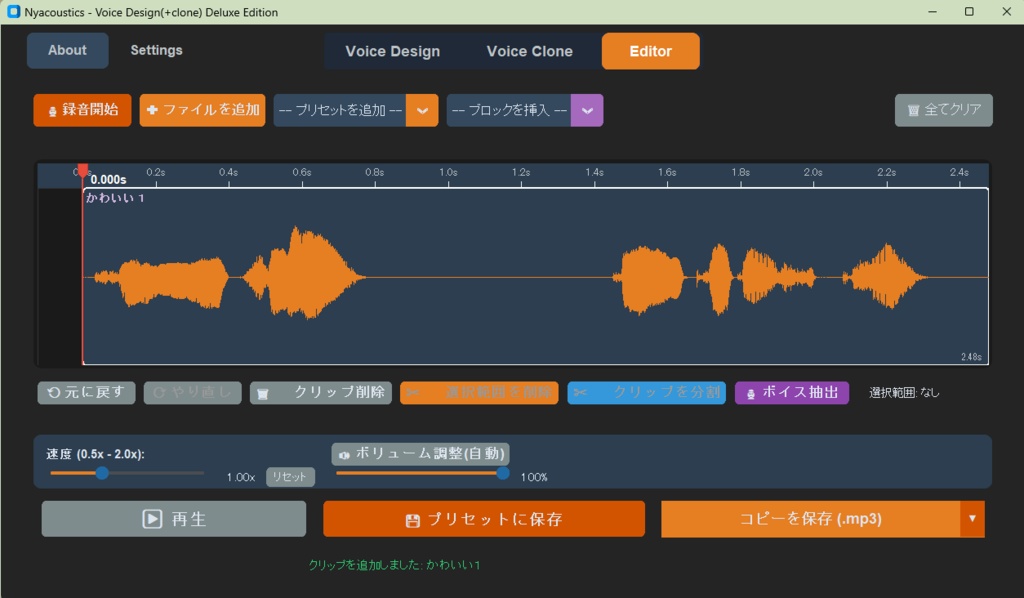This screenshot has width=1024, height=598.
Task: Click the speed slider handle
Action: pos(102,473)
